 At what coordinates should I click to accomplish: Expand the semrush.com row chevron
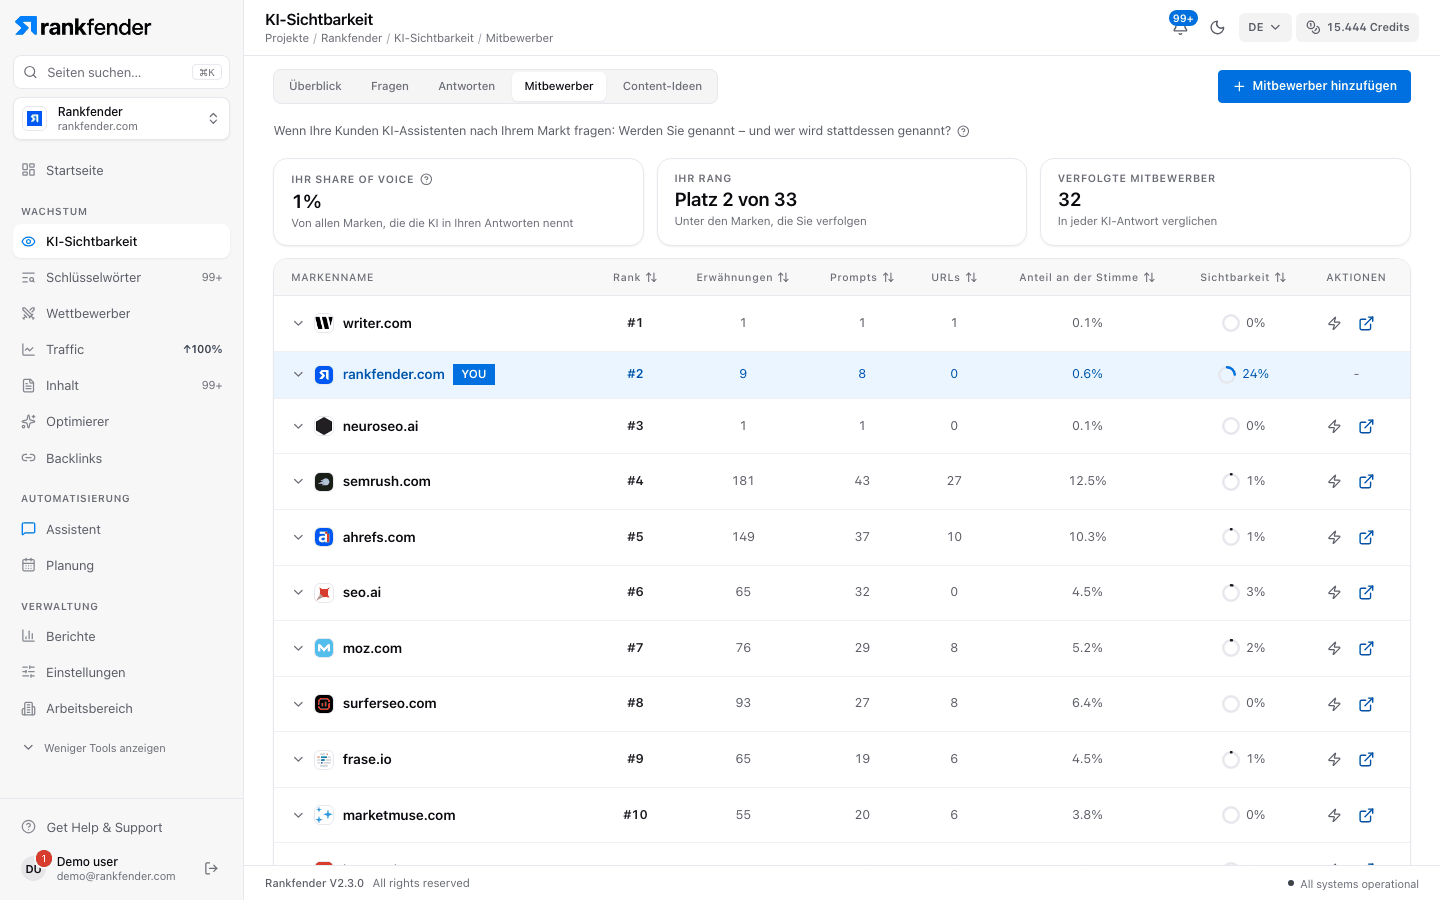click(x=298, y=481)
